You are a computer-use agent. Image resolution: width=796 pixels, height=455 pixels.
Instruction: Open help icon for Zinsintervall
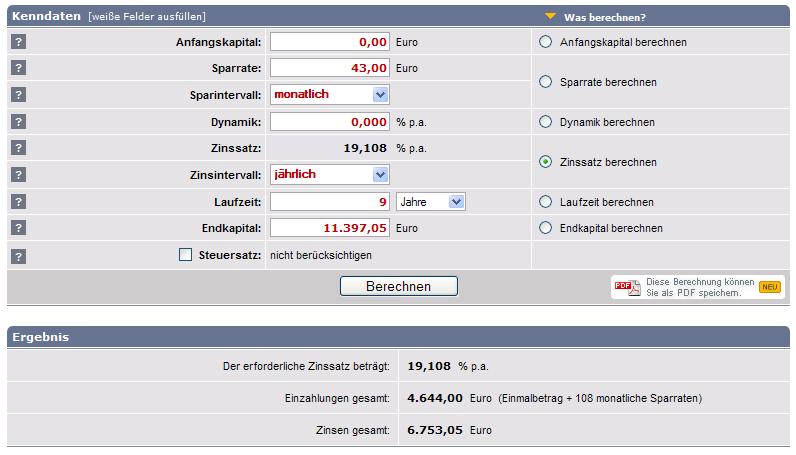coord(18,175)
